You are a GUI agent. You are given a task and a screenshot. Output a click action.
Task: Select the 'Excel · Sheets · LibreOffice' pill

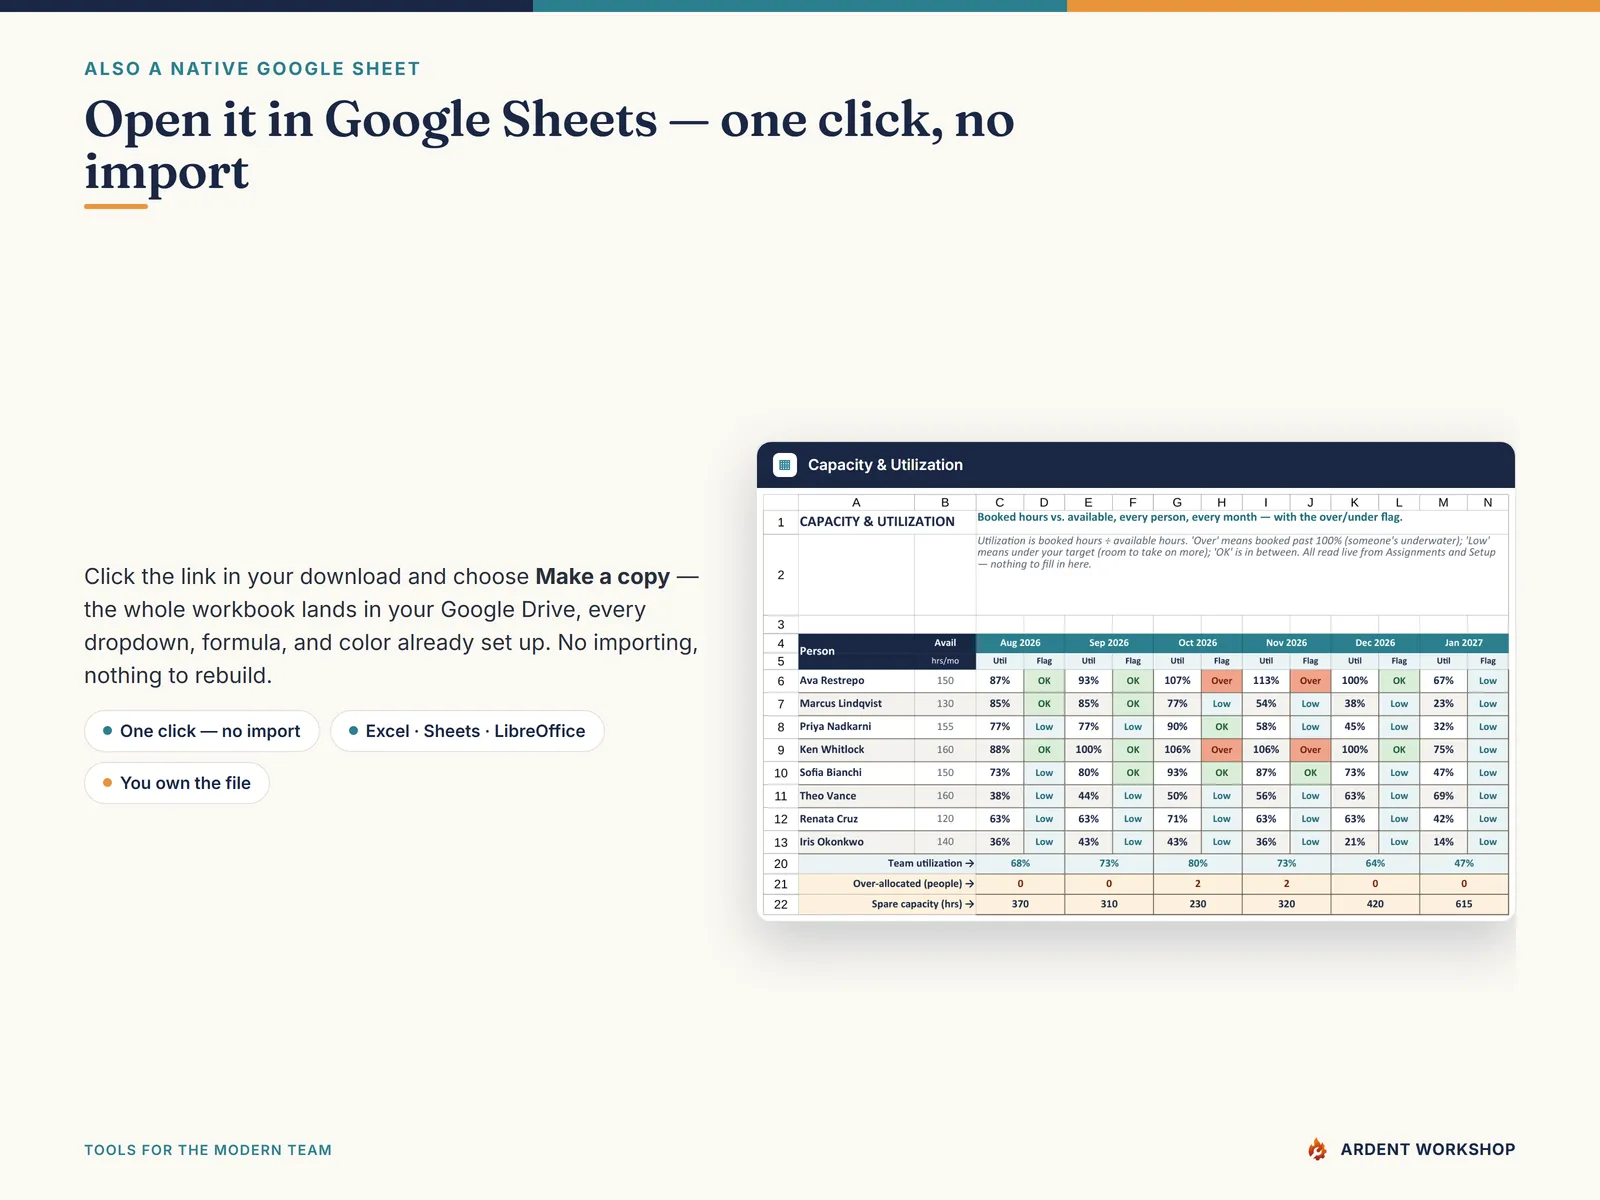[x=467, y=731]
